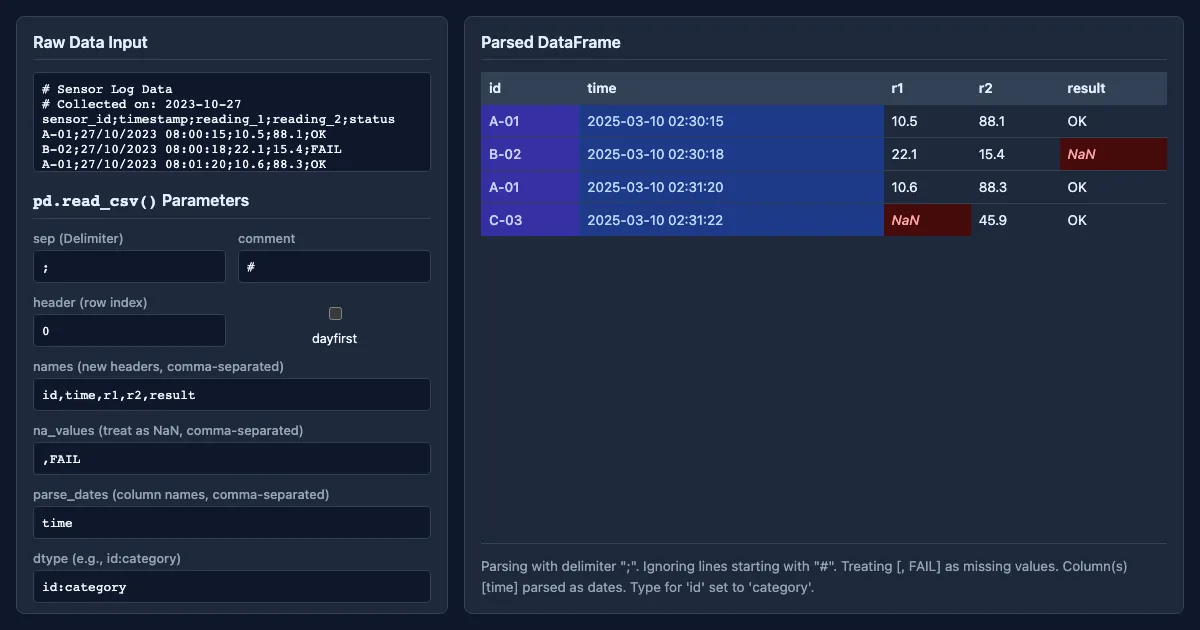Click the 'r2' column header
The image size is (1200, 630).
(1015, 88)
